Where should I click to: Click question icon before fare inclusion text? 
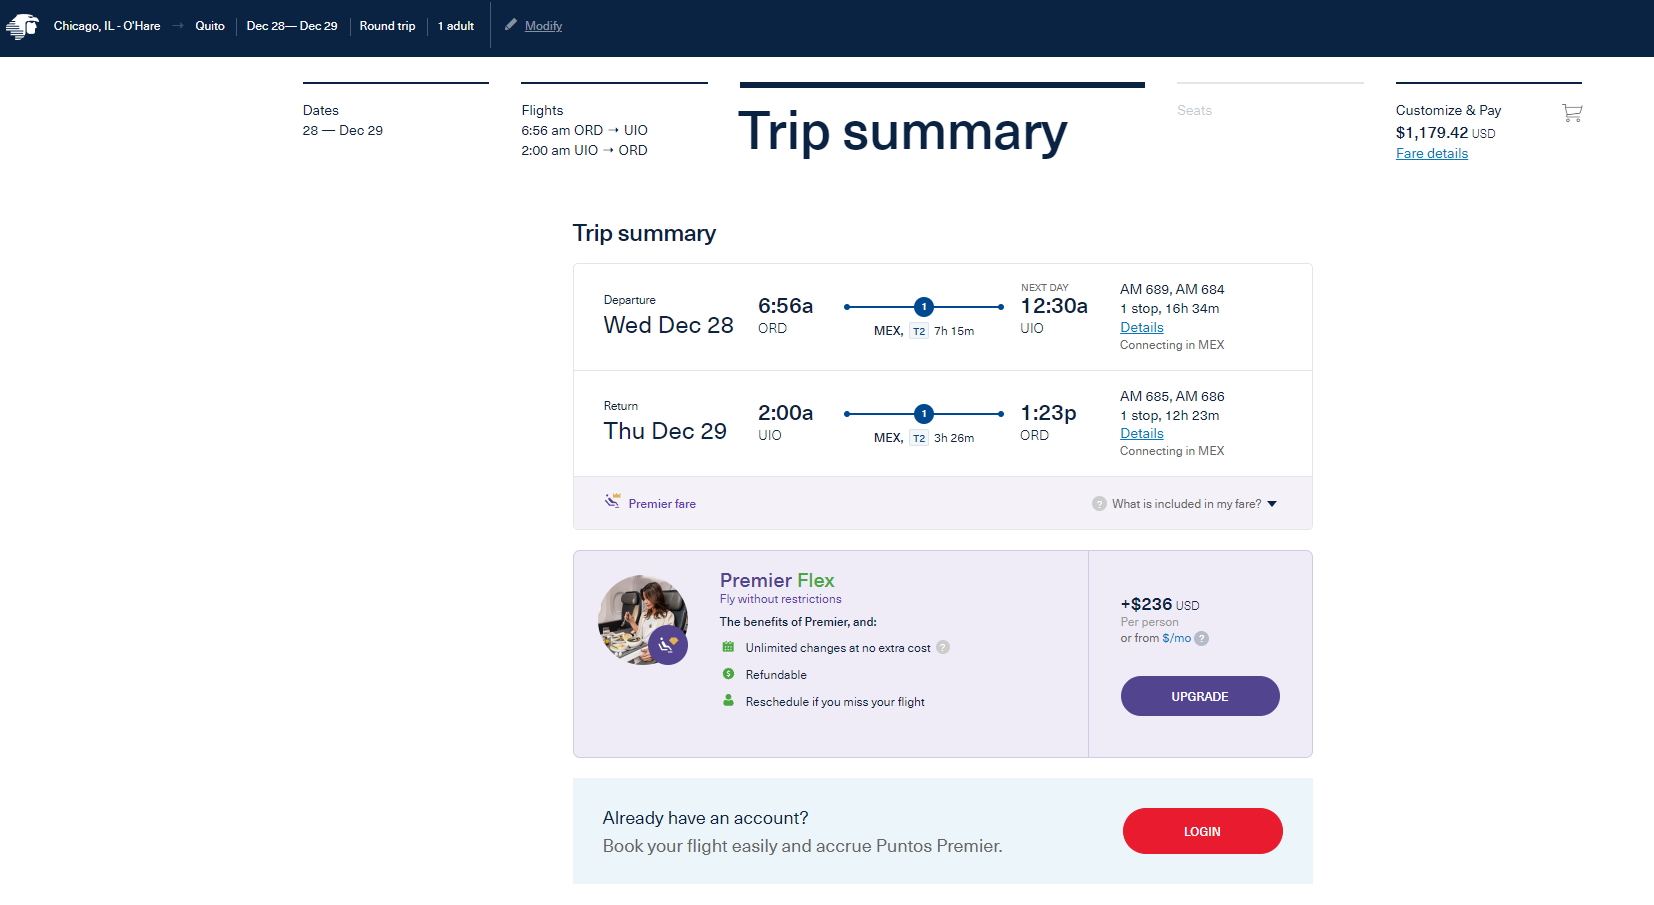(x=1099, y=504)
